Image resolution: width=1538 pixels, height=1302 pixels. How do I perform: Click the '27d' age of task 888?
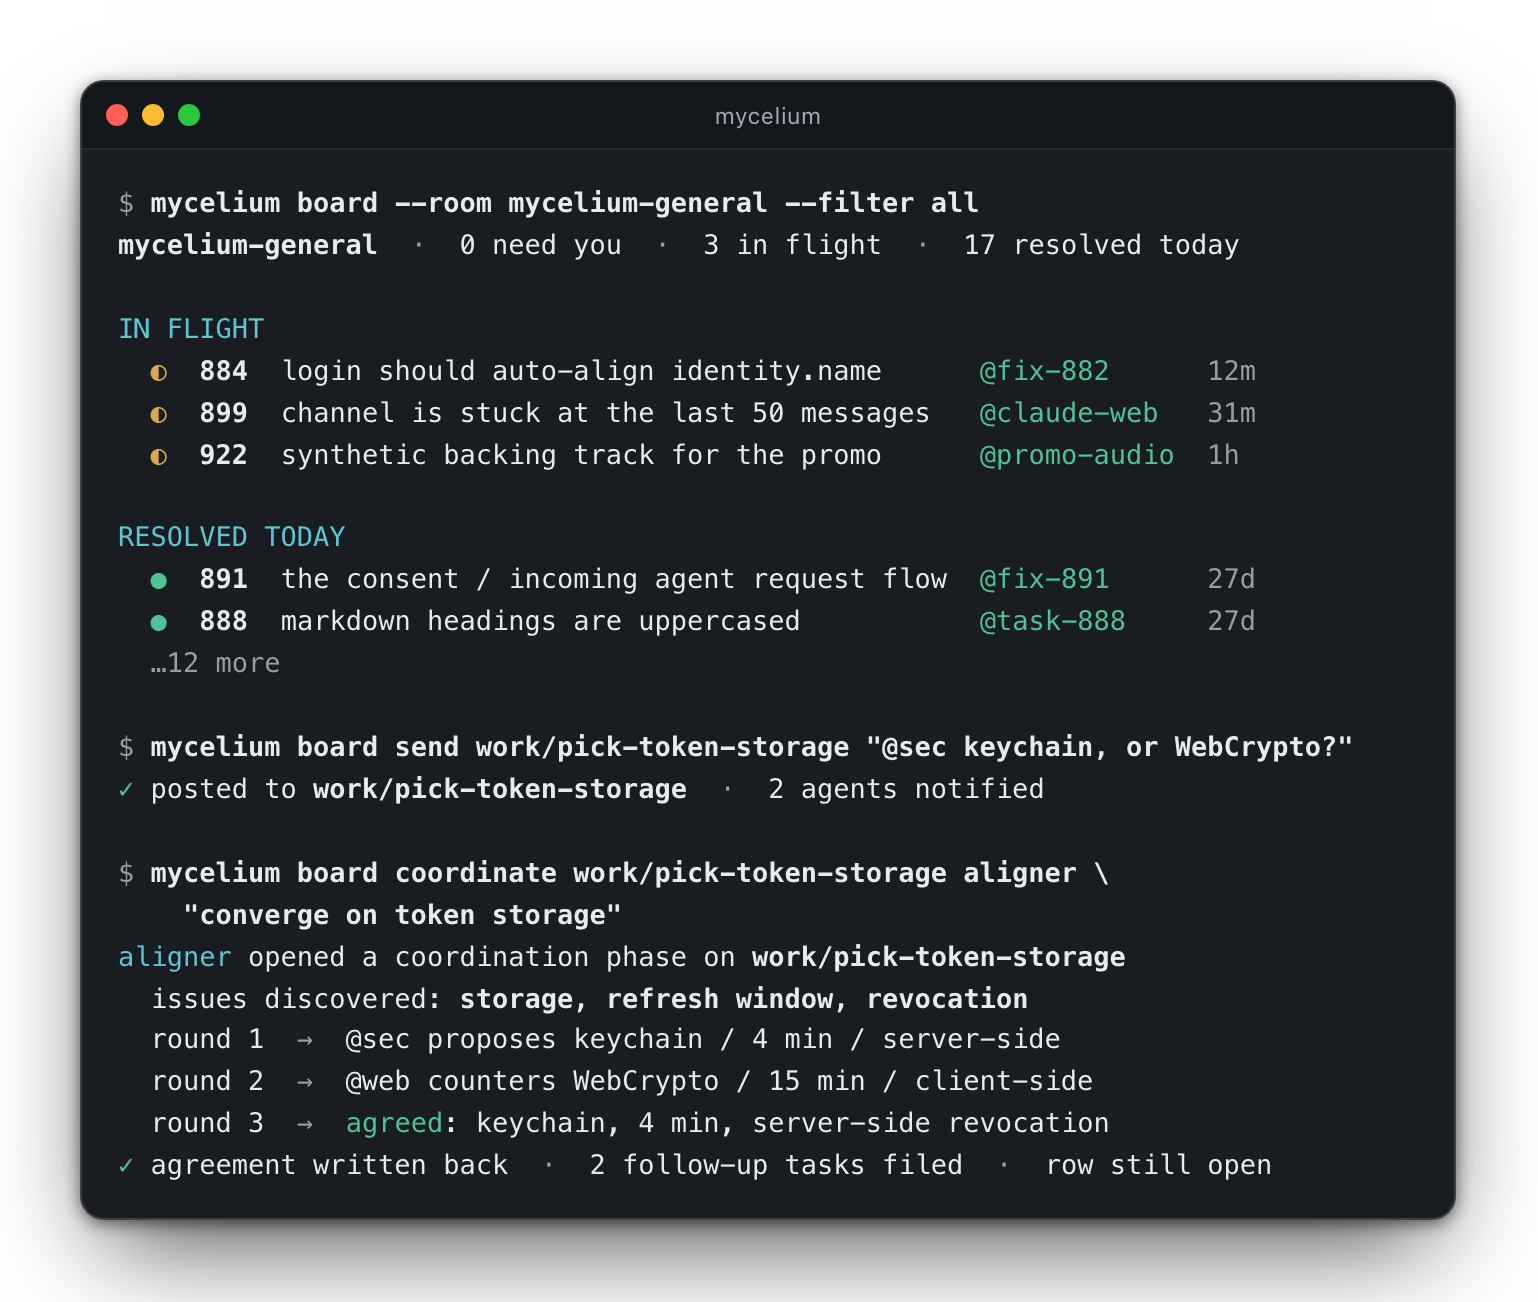pos(1231,621)
